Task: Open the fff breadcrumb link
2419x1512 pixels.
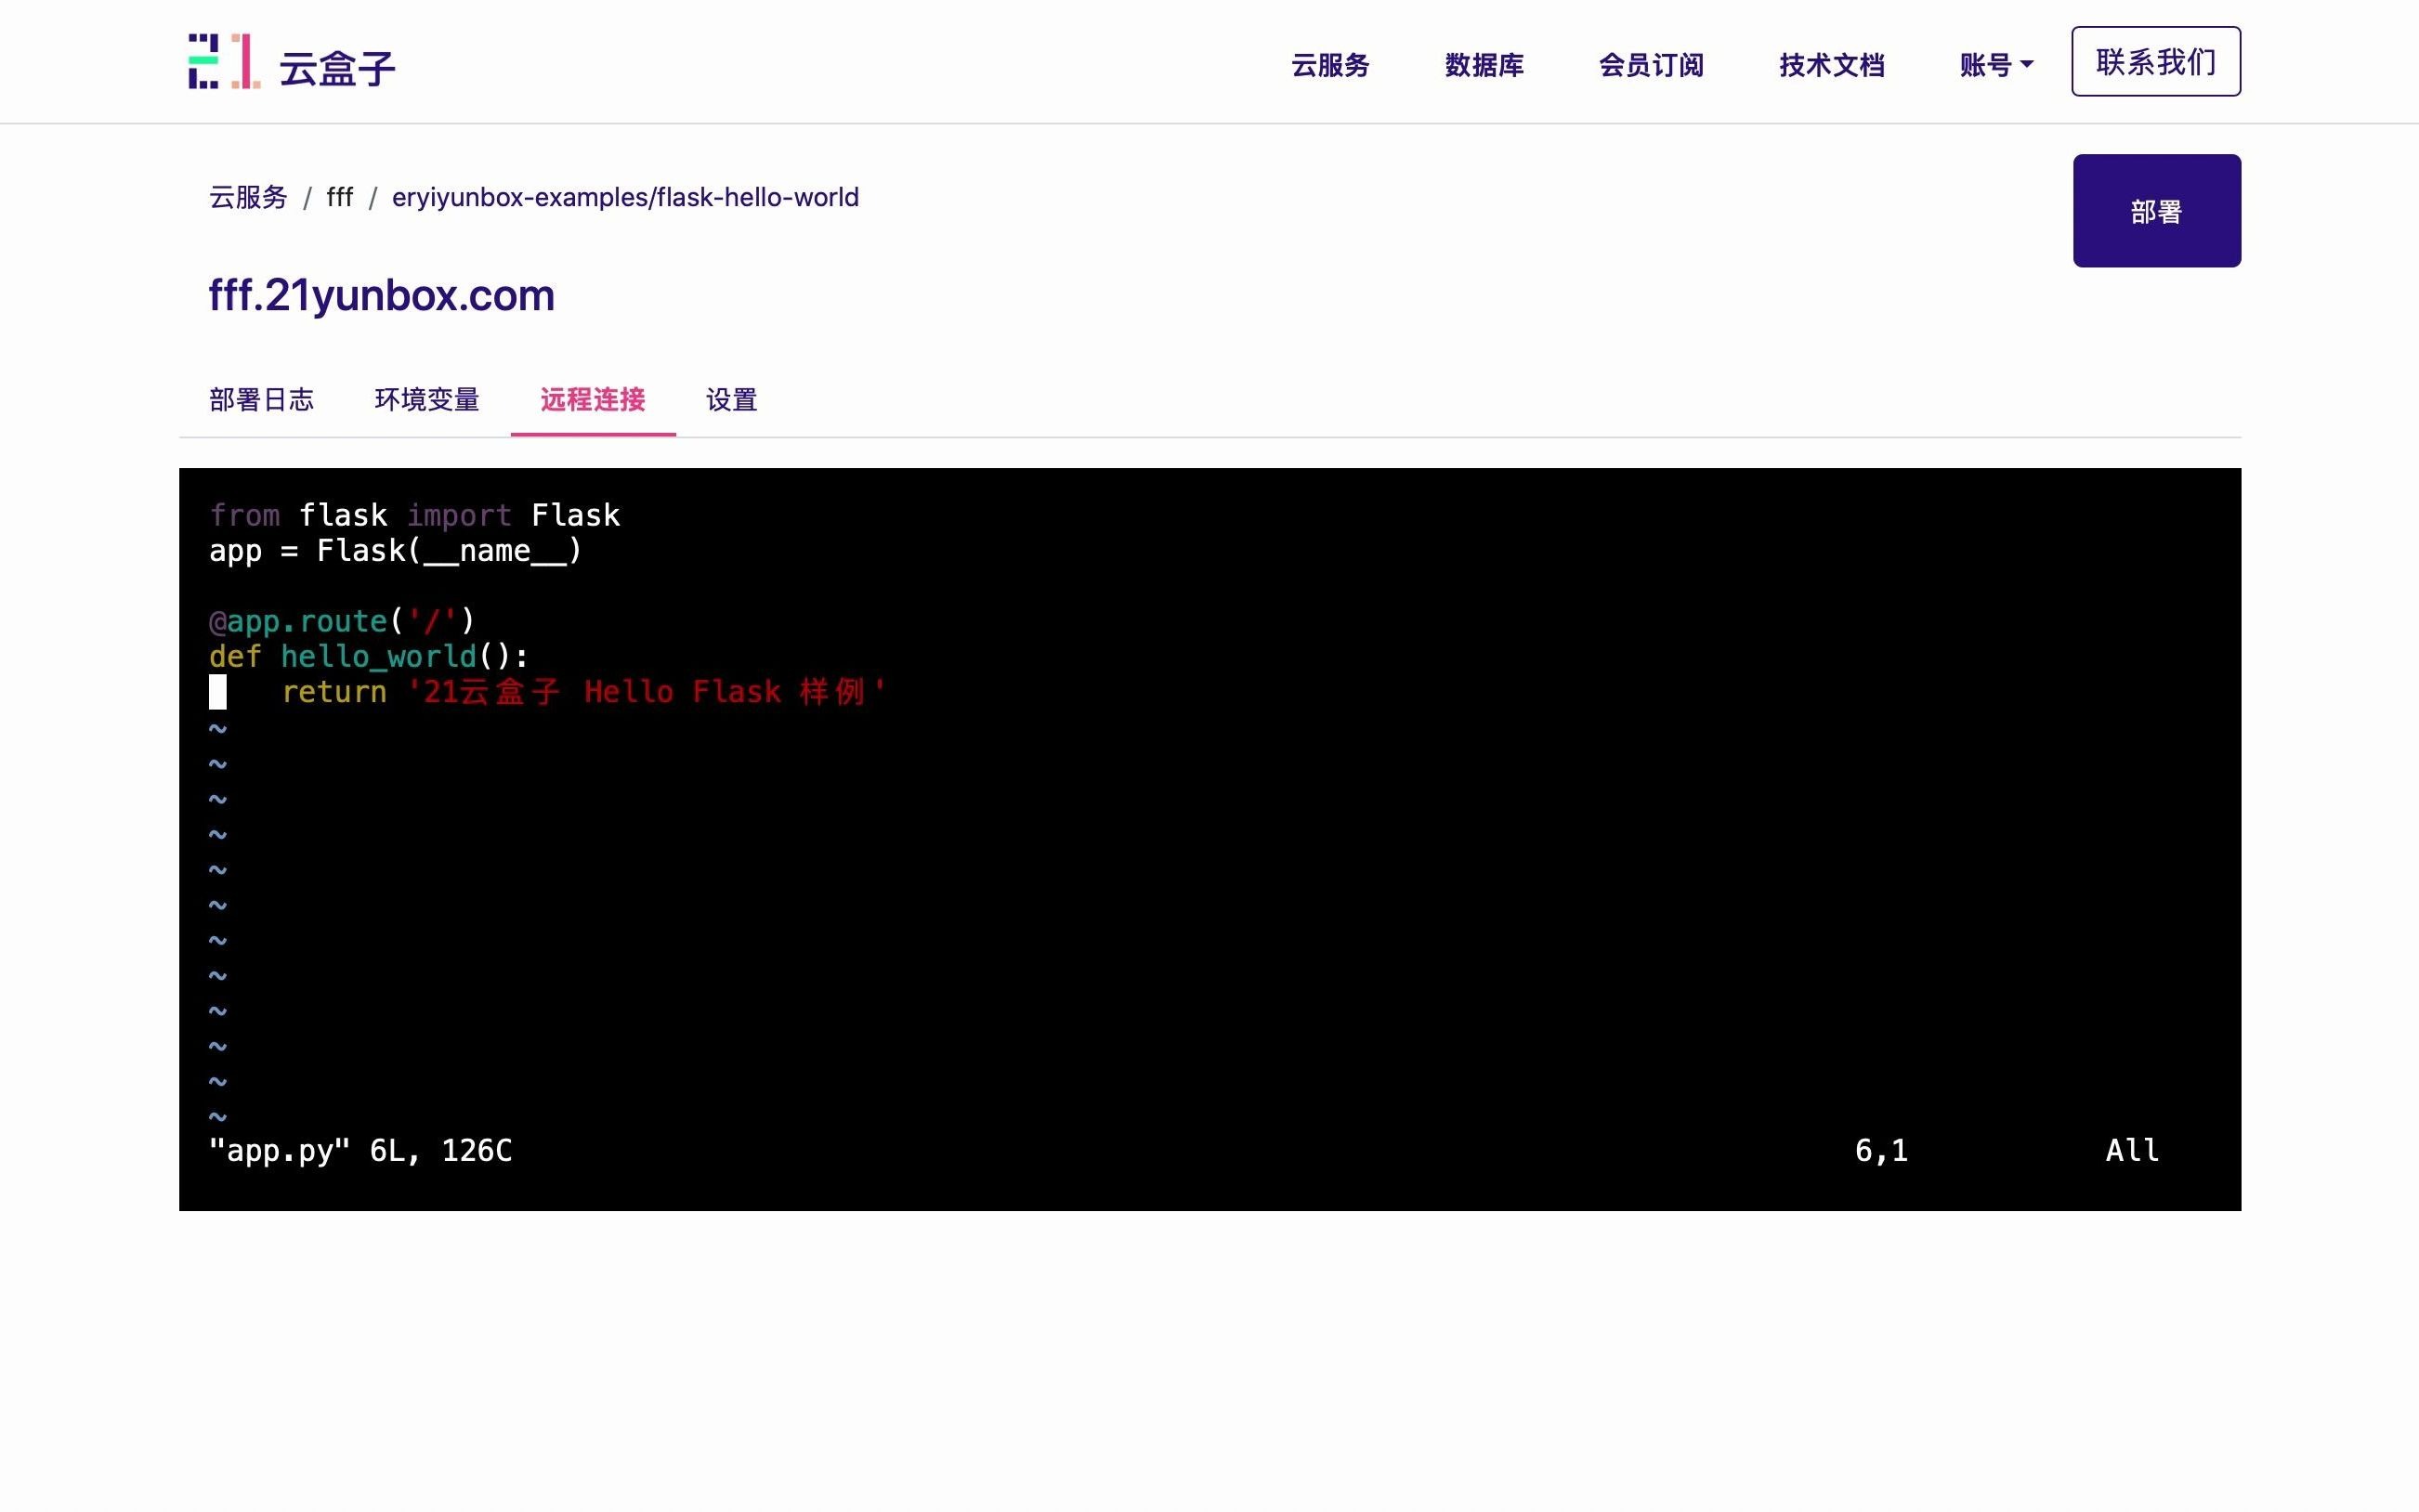Action: point(340,197)
